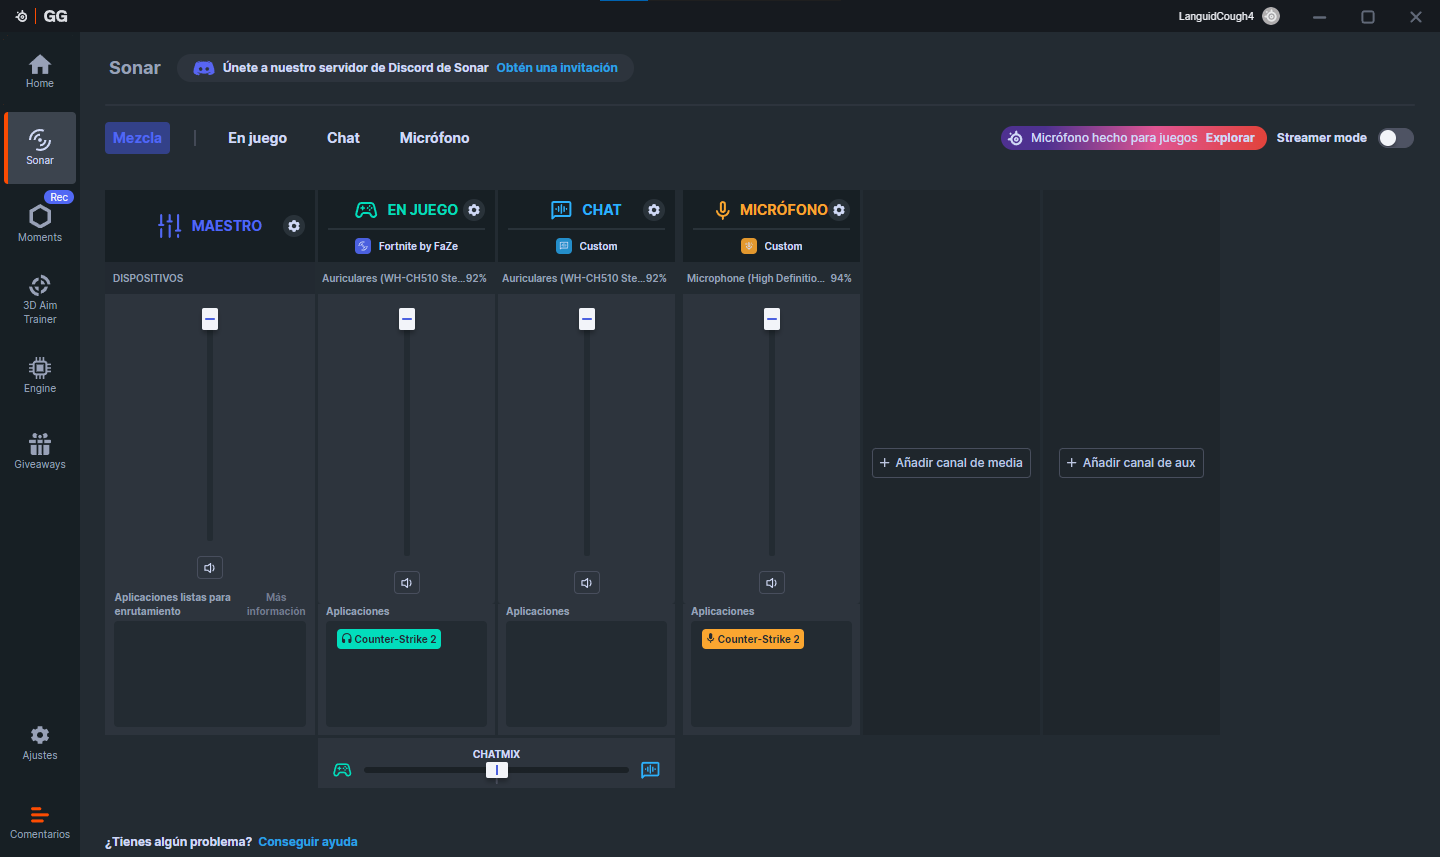
Task: Open the Engine section
Action: [x=40, y=375]
